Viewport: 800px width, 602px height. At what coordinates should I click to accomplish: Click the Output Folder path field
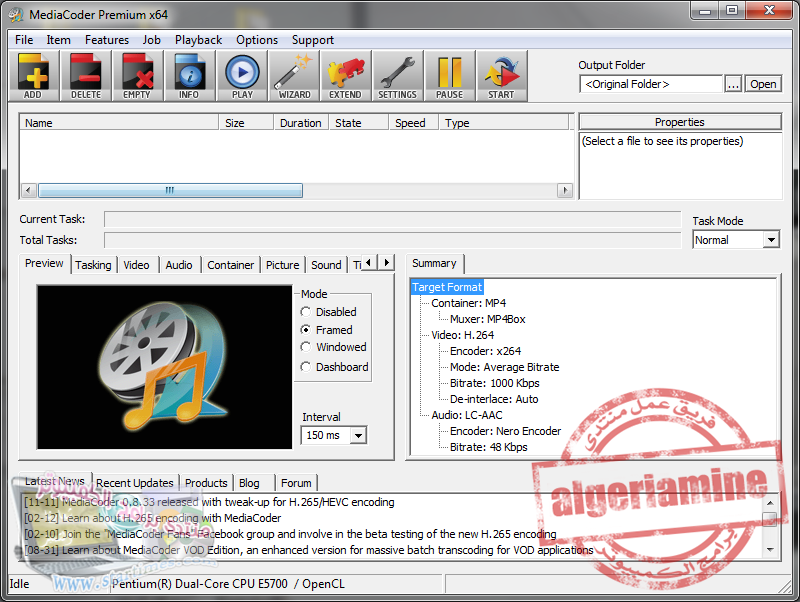pos(651,84)
